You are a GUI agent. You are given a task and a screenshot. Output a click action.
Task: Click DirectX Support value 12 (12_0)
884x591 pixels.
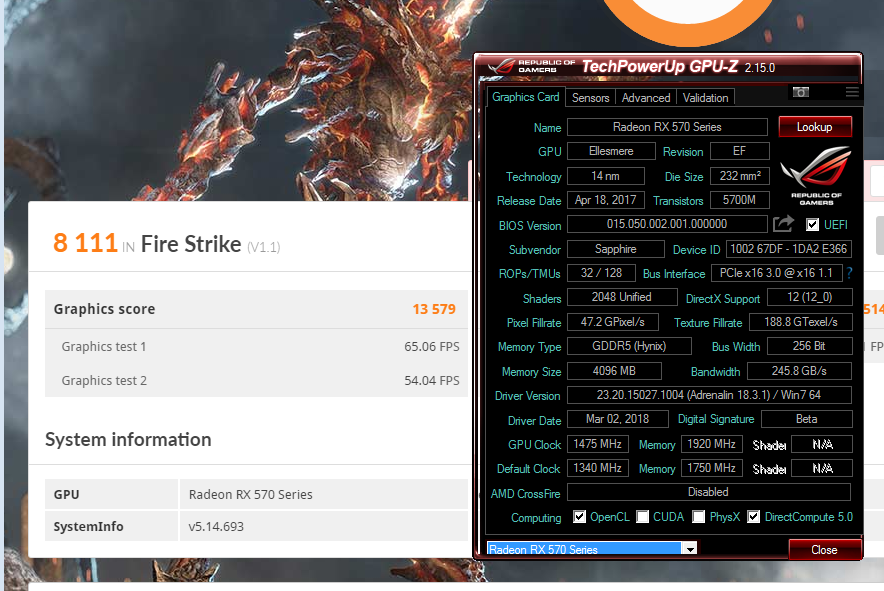point(810,297)
